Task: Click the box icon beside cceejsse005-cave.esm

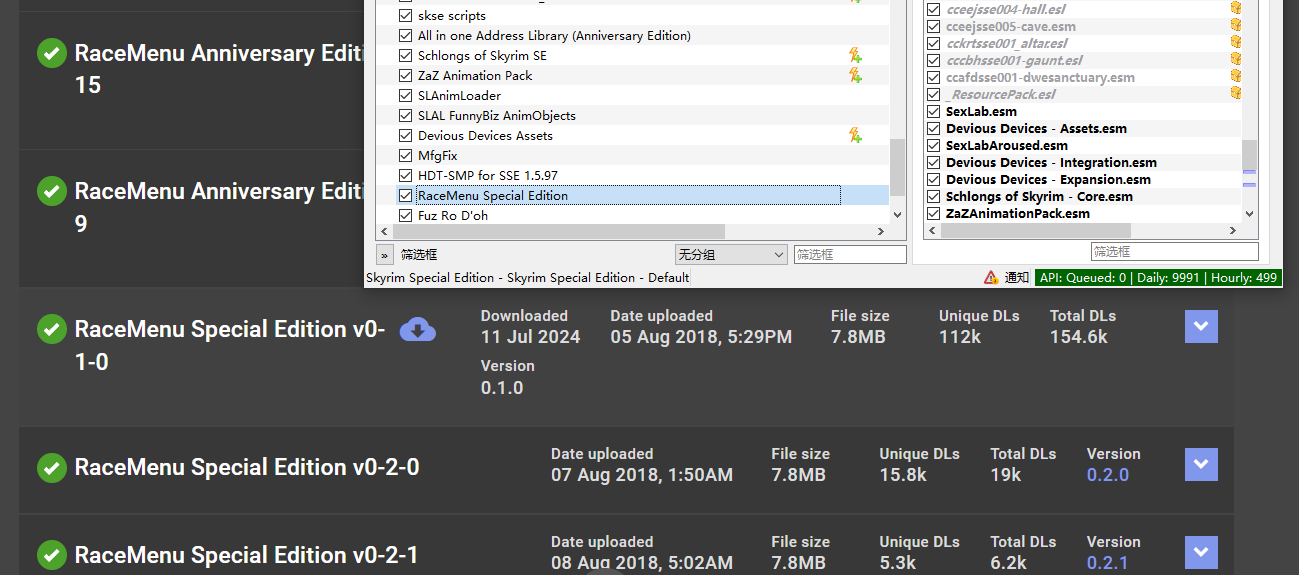Action: [x=1235, y=26]
